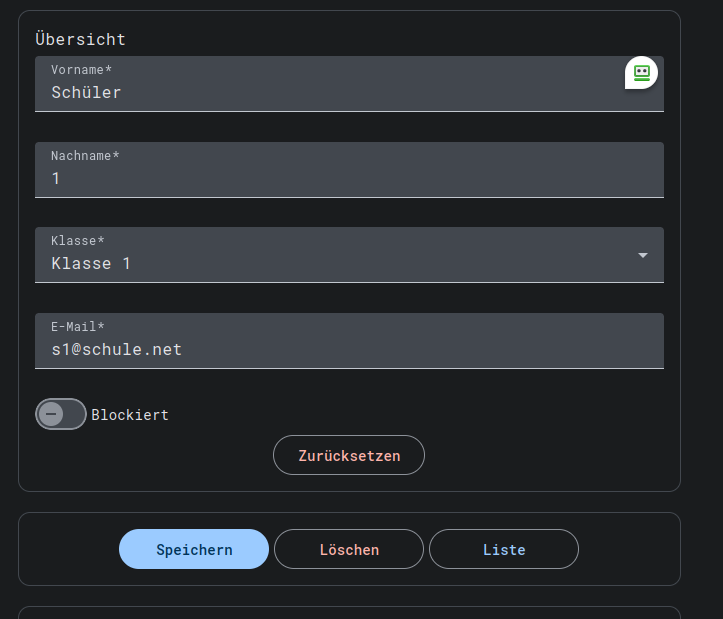Go to Liste
This screenshot has width=723, height=619.
tap(504, 549)
